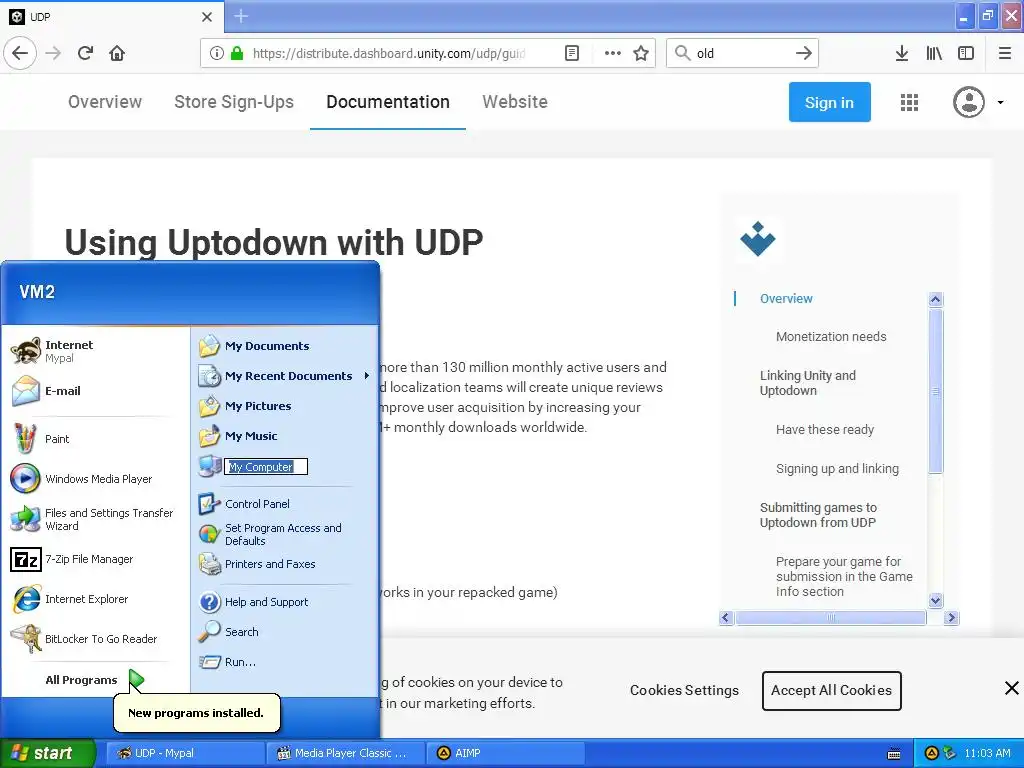The height and width of the screenshot is (768, 1024).
Task: Click the sidebar scroll down arrow
Action: 935,600
